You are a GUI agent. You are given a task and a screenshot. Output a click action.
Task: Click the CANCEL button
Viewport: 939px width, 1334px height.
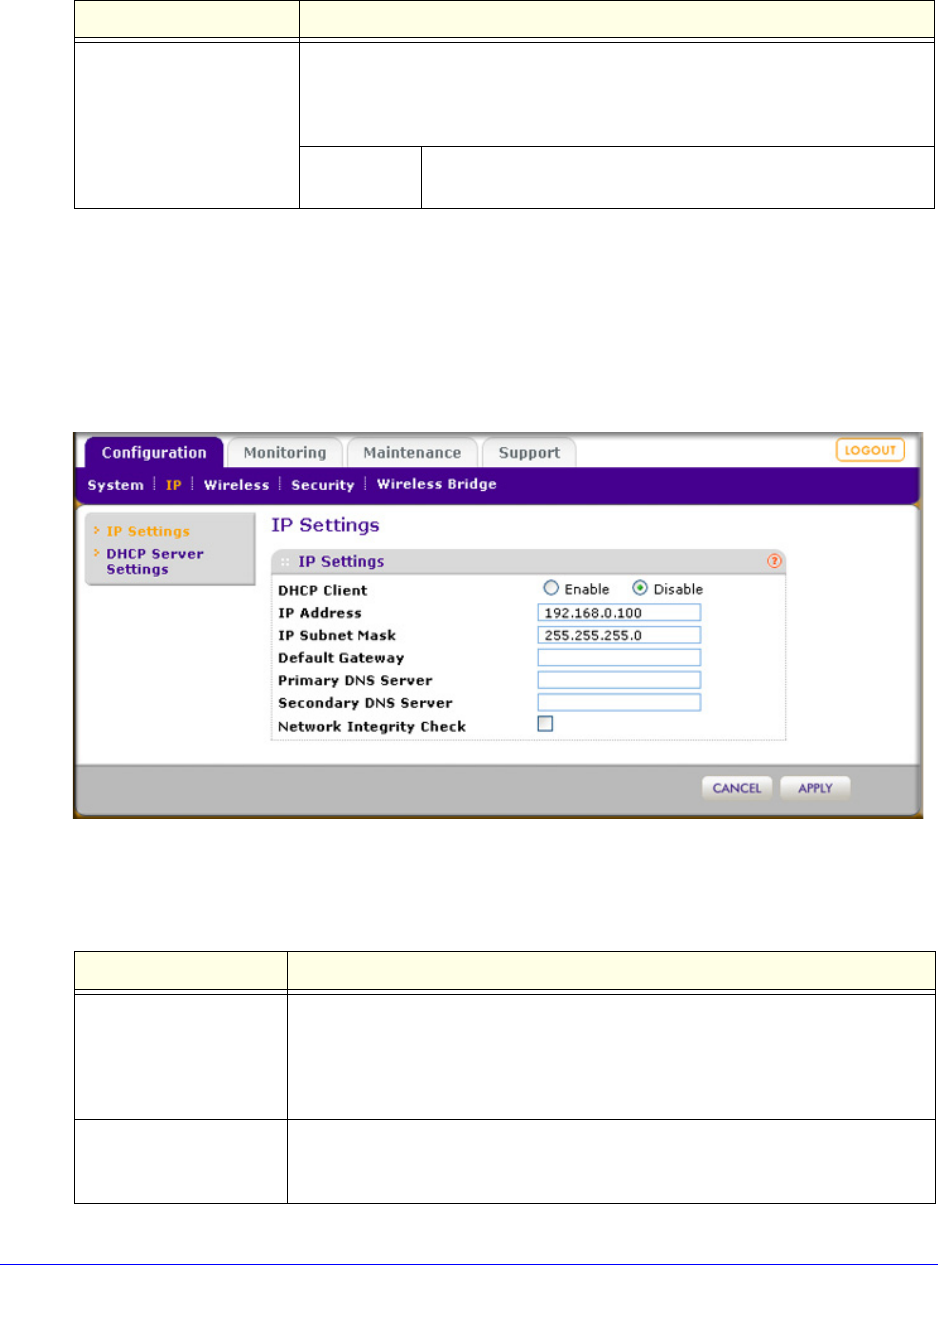point(737,788)
